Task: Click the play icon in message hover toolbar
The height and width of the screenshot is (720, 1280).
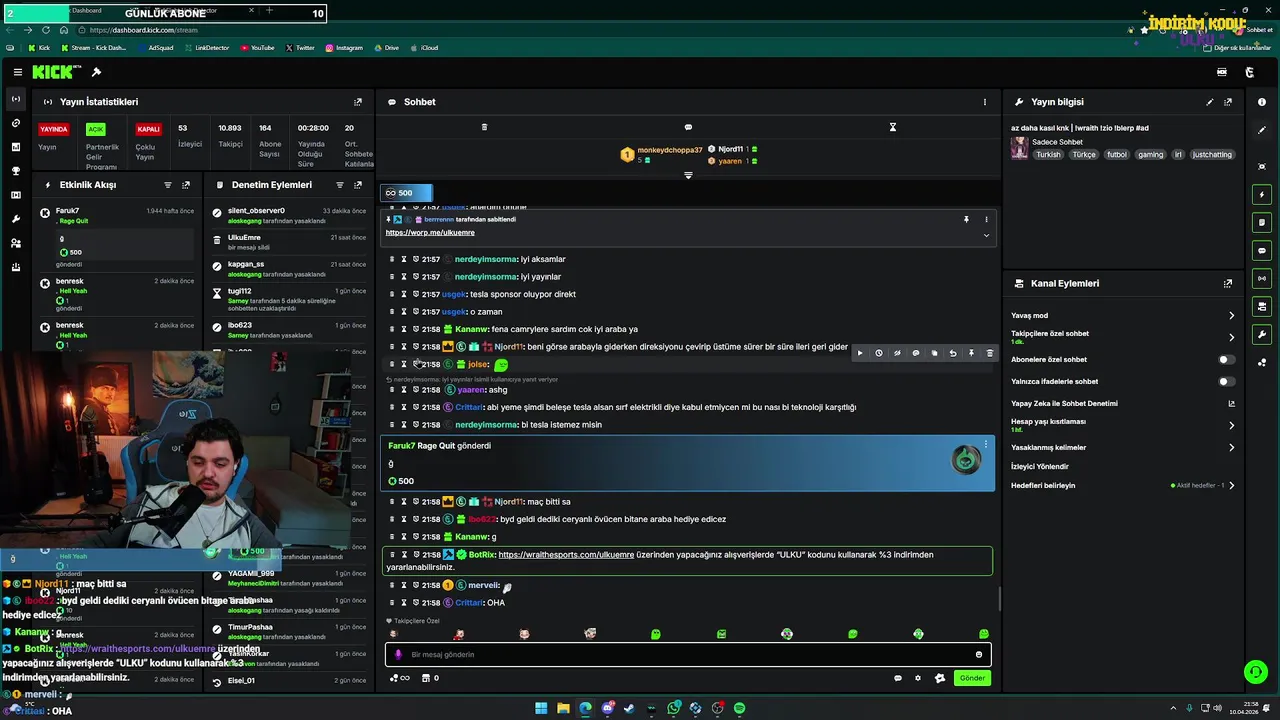Action: point(860,353)
